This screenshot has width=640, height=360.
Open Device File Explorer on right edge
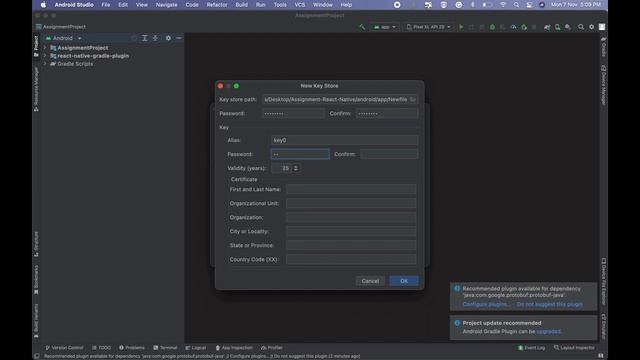(x=604, y=281)
